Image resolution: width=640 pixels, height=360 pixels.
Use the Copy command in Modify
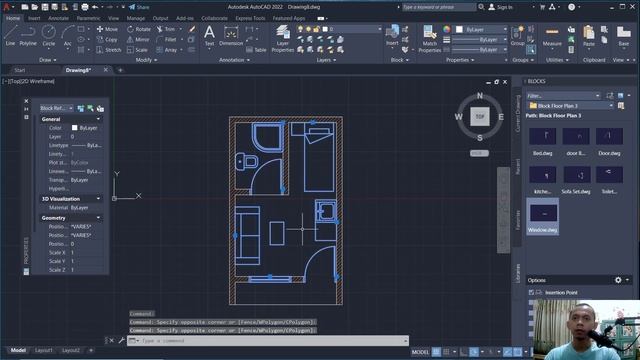pyautogui.click(x=107, y=40)
